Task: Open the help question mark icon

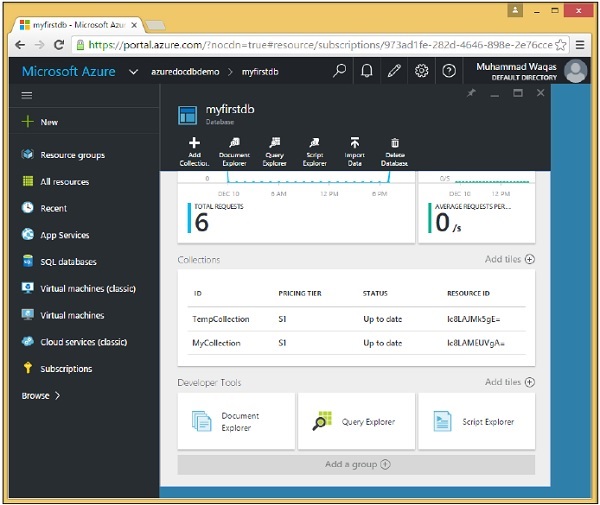Action: pyautogui.click(x=449, y=71)
